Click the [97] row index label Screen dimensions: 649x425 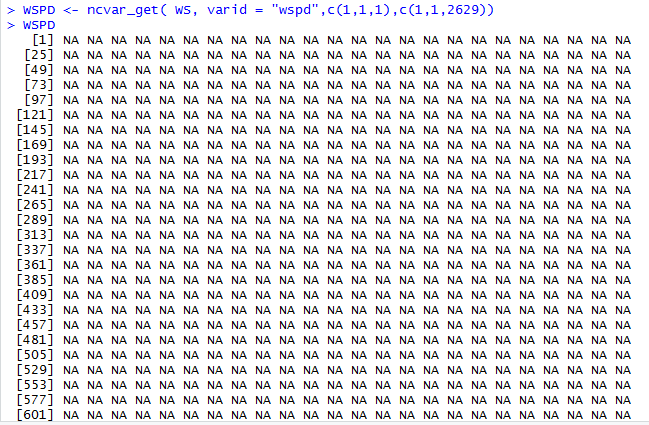[x=39, y=100]
